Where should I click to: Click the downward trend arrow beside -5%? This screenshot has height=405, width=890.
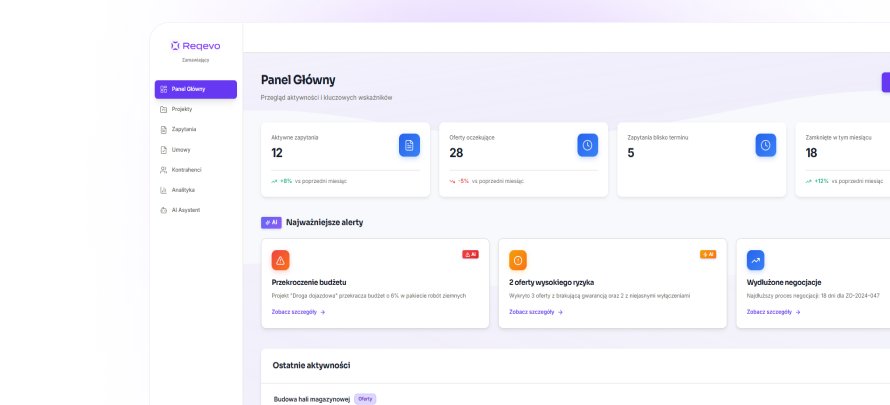pos(452,182)
